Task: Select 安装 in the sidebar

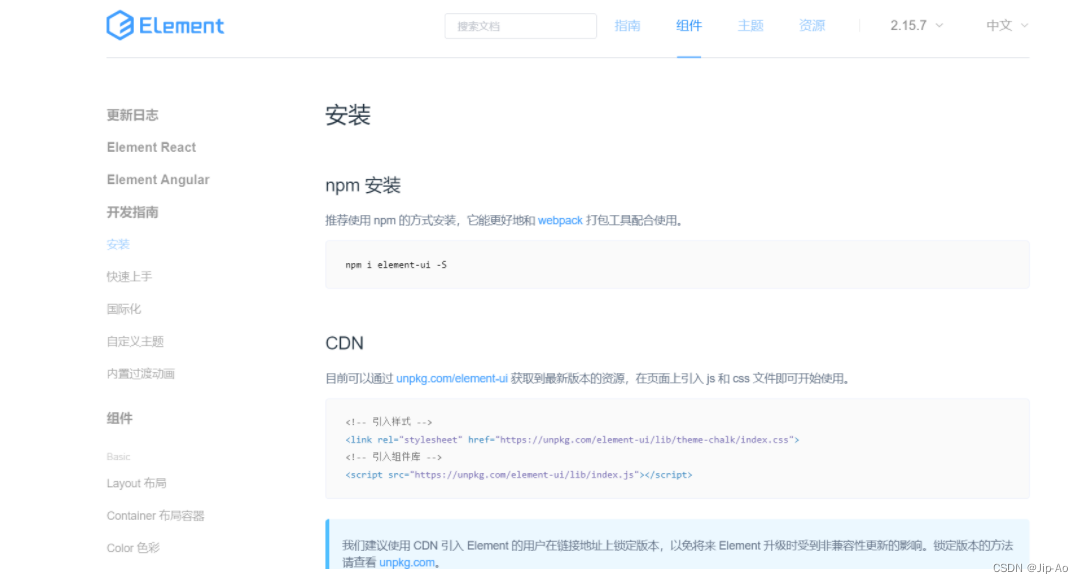Action: (118, 244)
